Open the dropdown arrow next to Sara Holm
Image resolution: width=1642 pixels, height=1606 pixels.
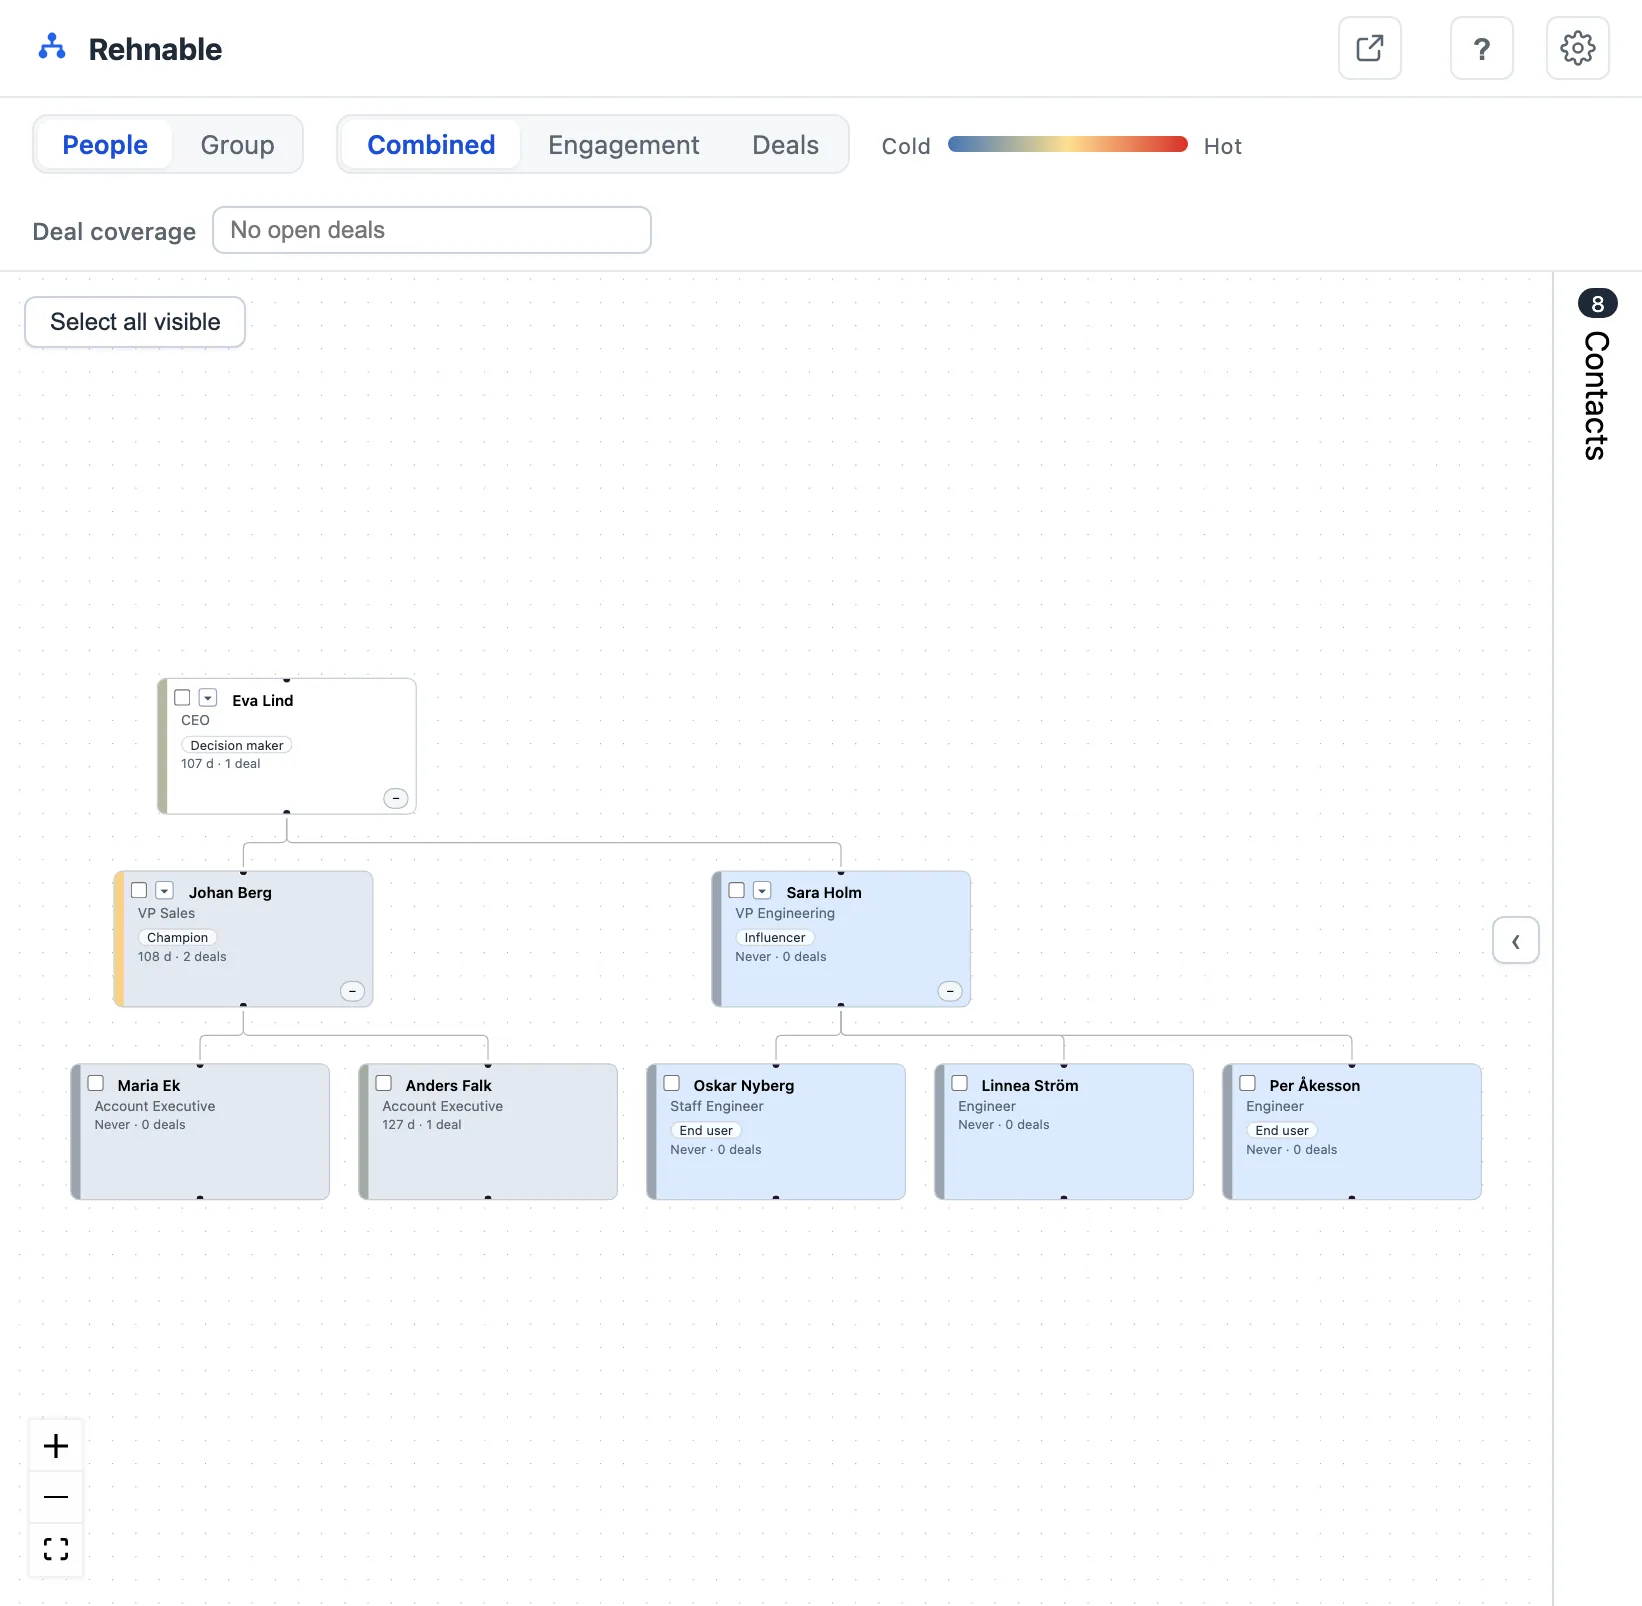[x=763, y=890]
